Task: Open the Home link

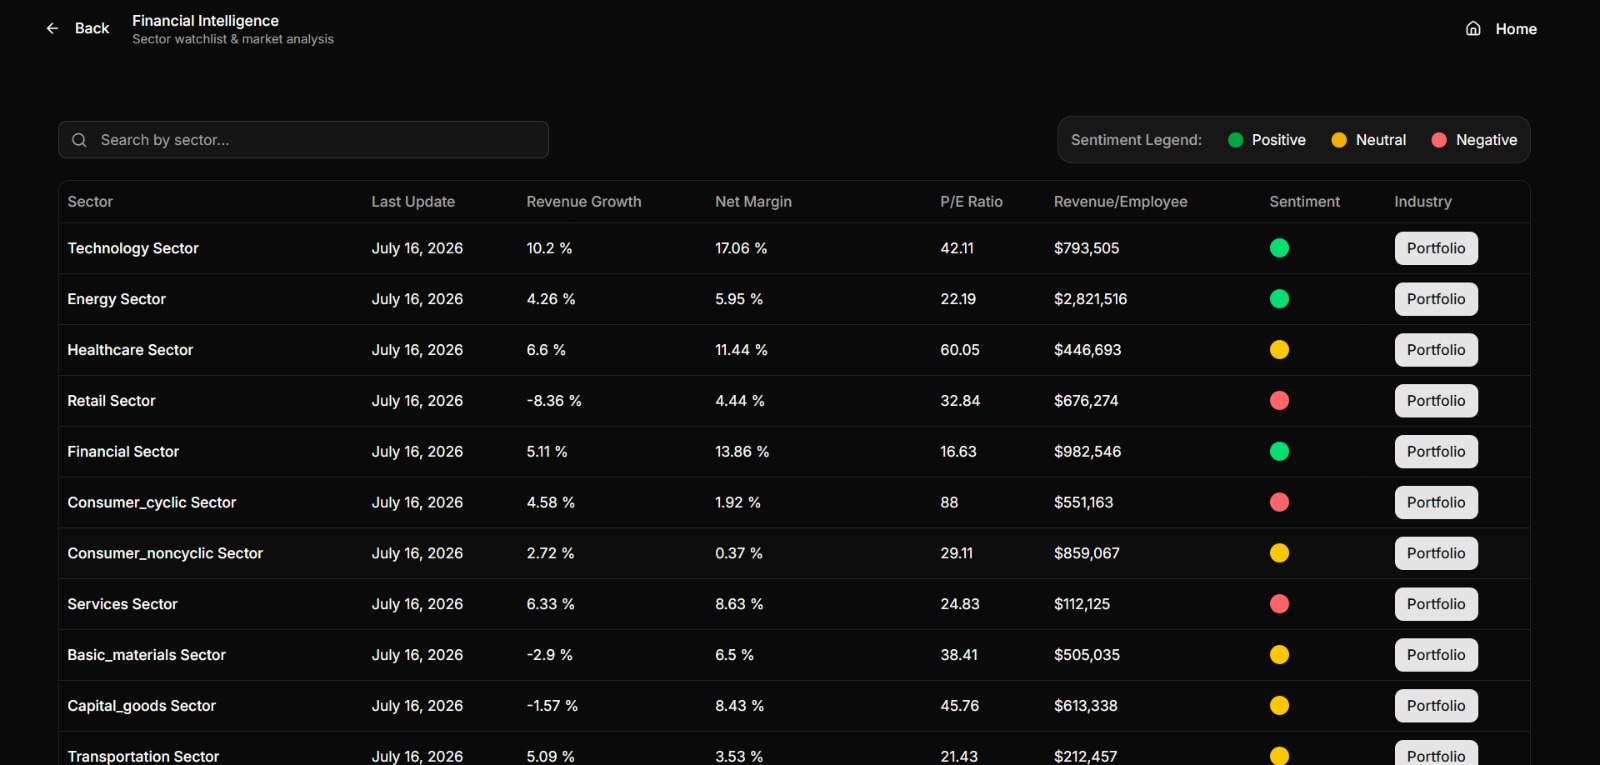Action: tap(1501, 29)
